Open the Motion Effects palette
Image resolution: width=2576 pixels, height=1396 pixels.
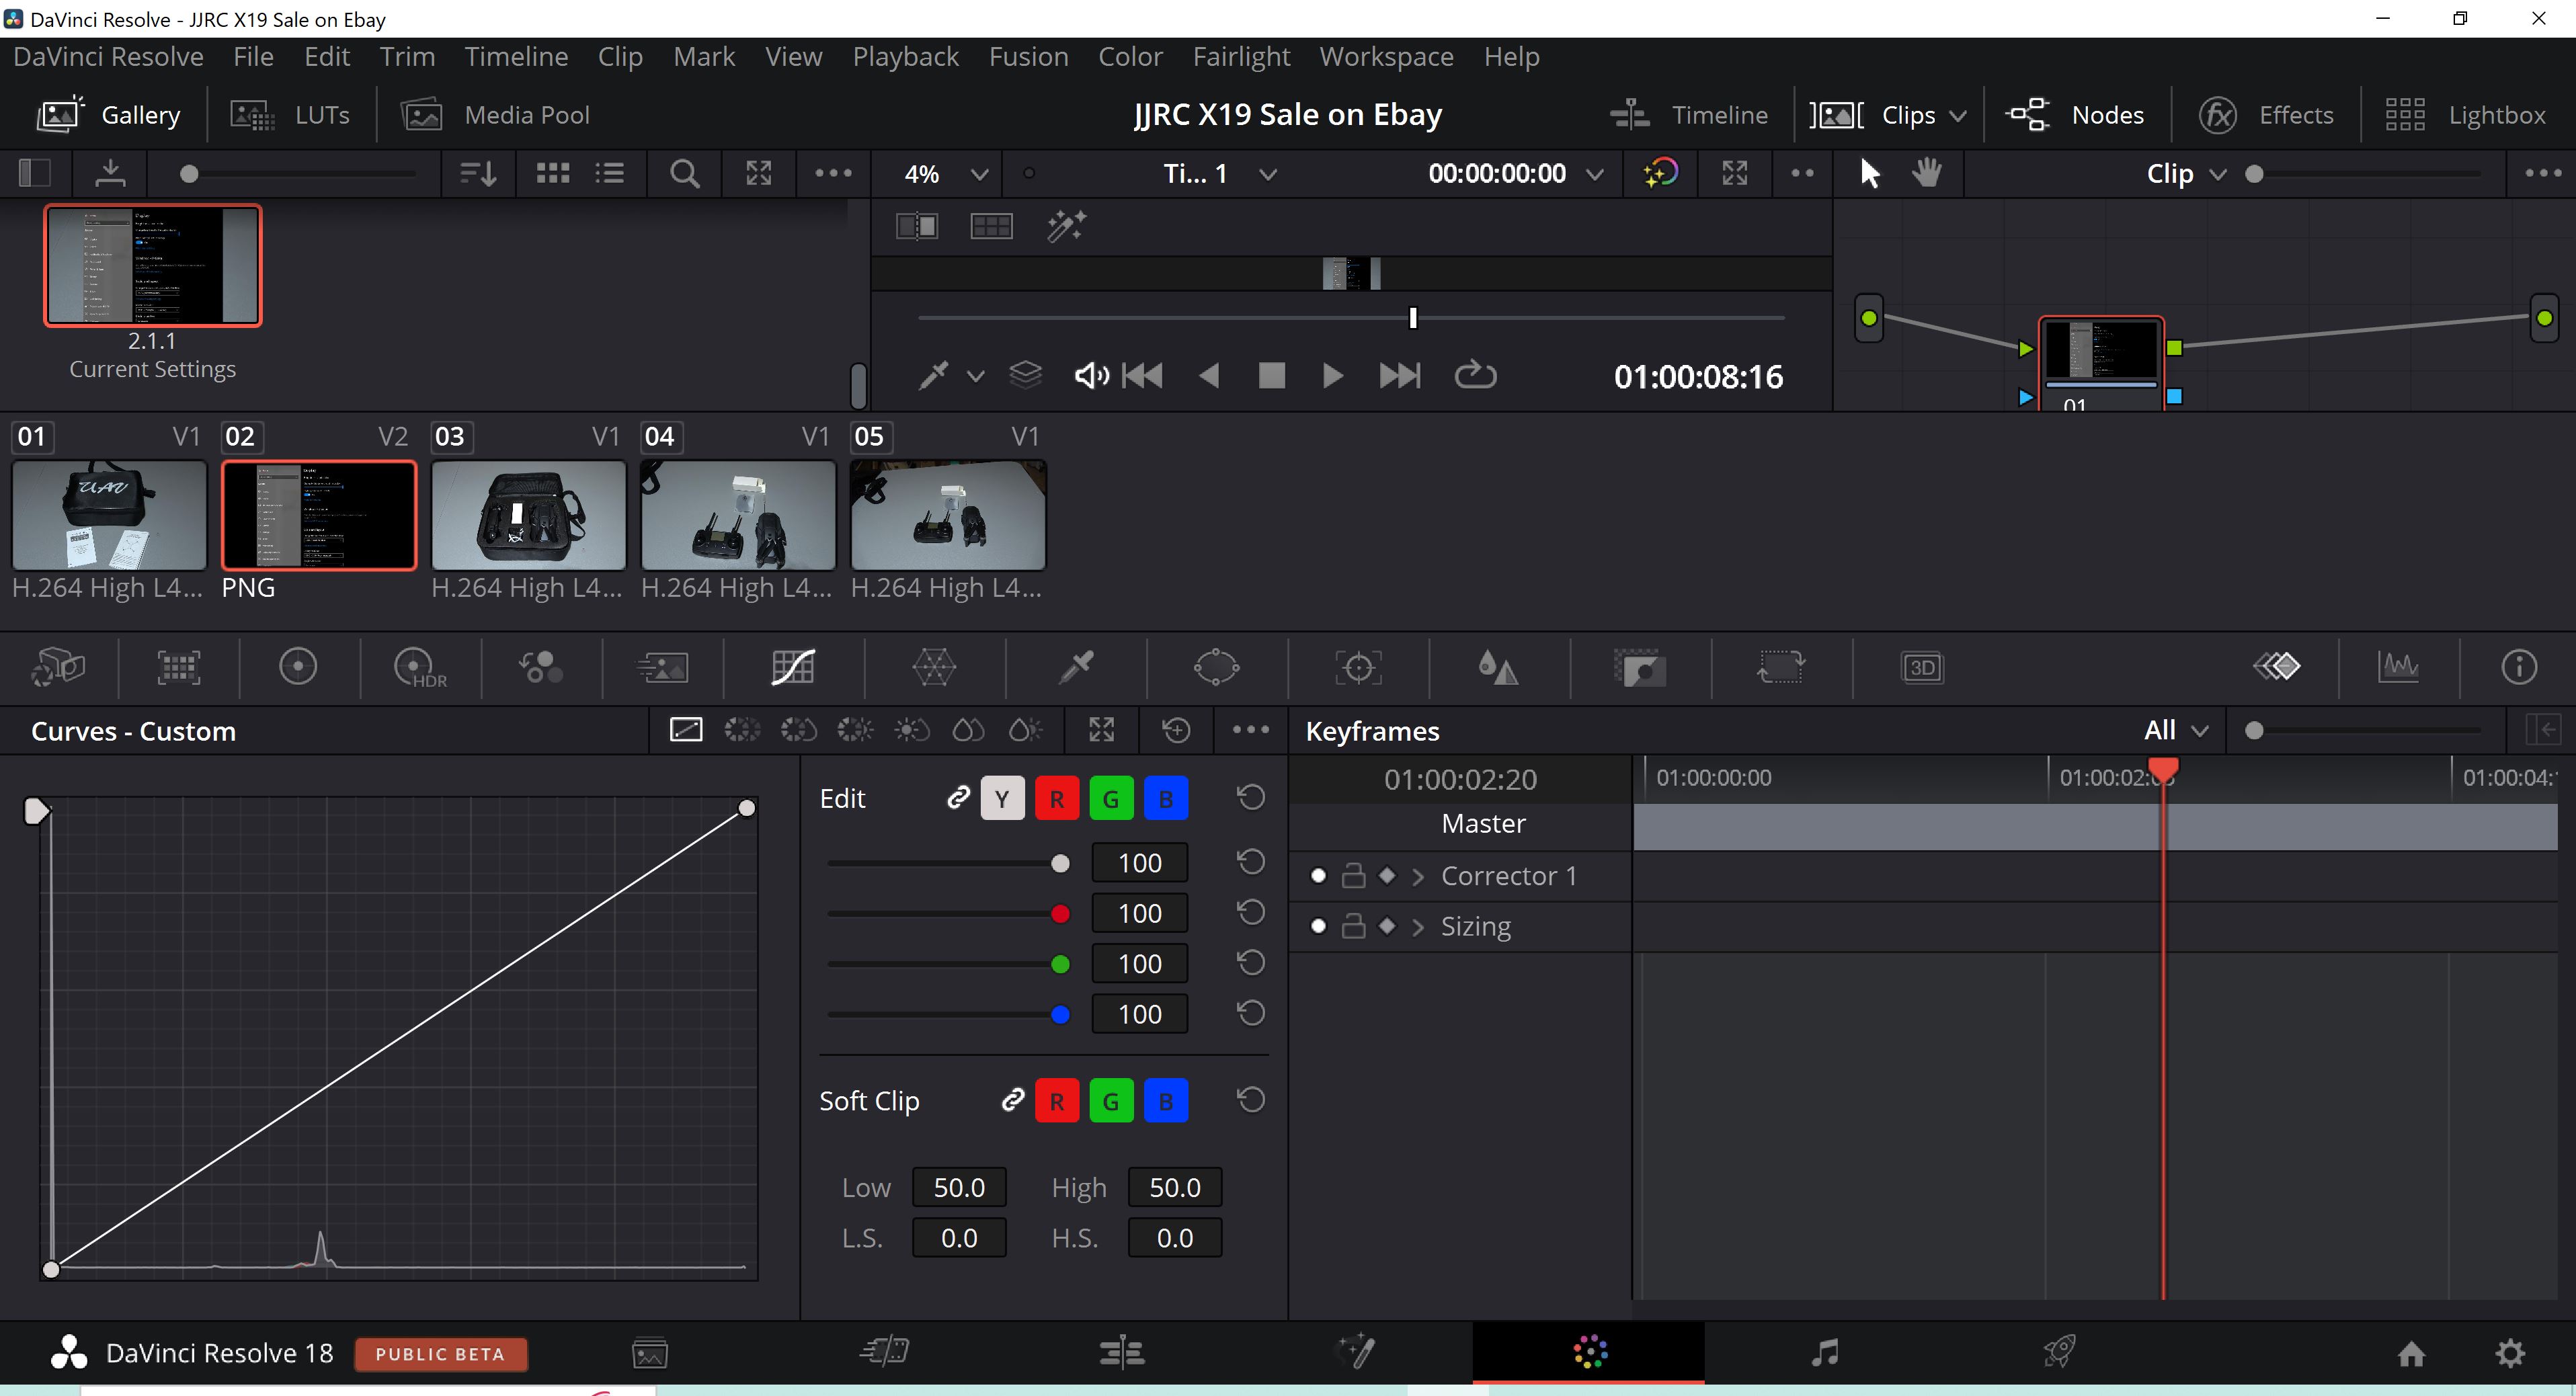pyautogui.click(x=663, y=667)
